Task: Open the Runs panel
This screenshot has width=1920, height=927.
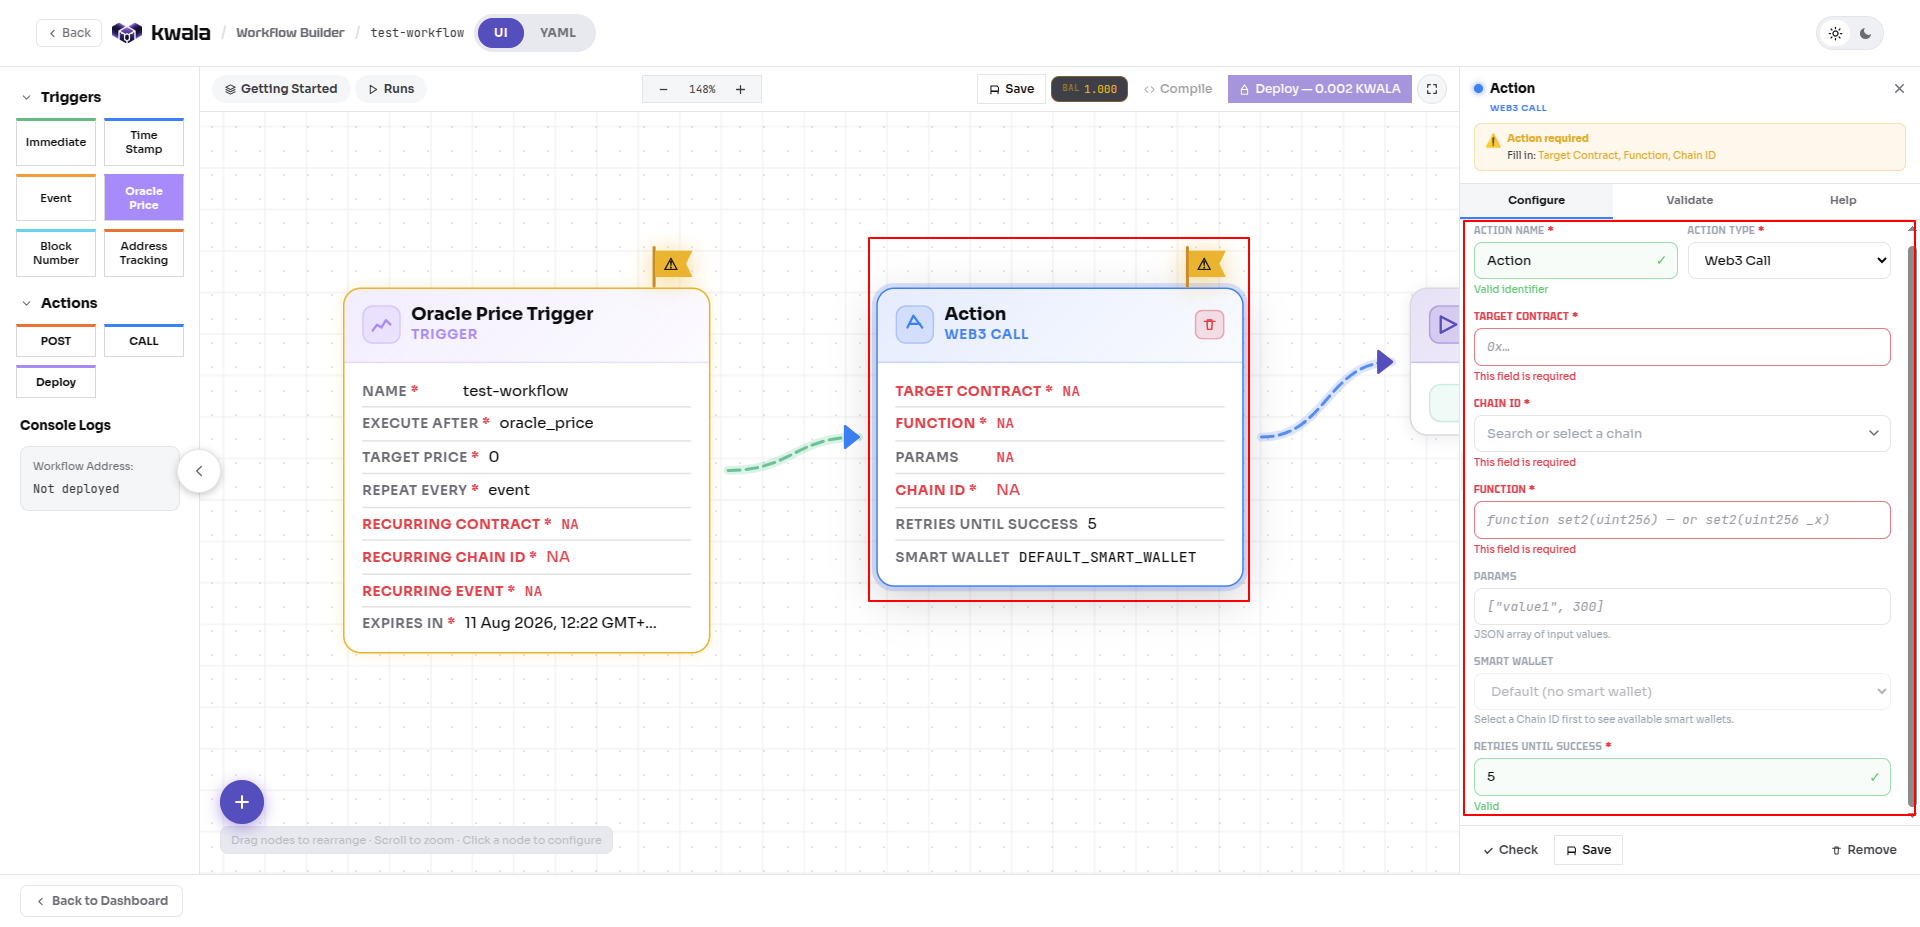Action: 391,89
